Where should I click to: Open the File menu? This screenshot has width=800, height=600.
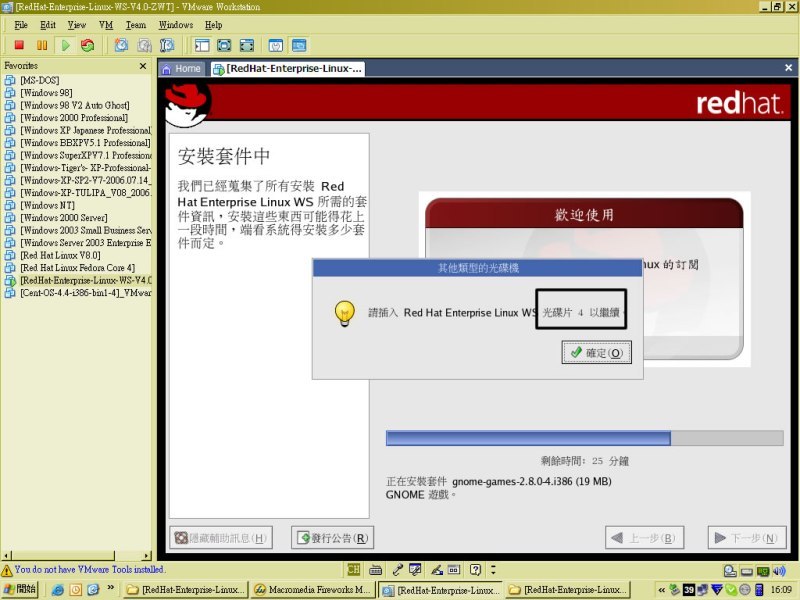point(21,25)
